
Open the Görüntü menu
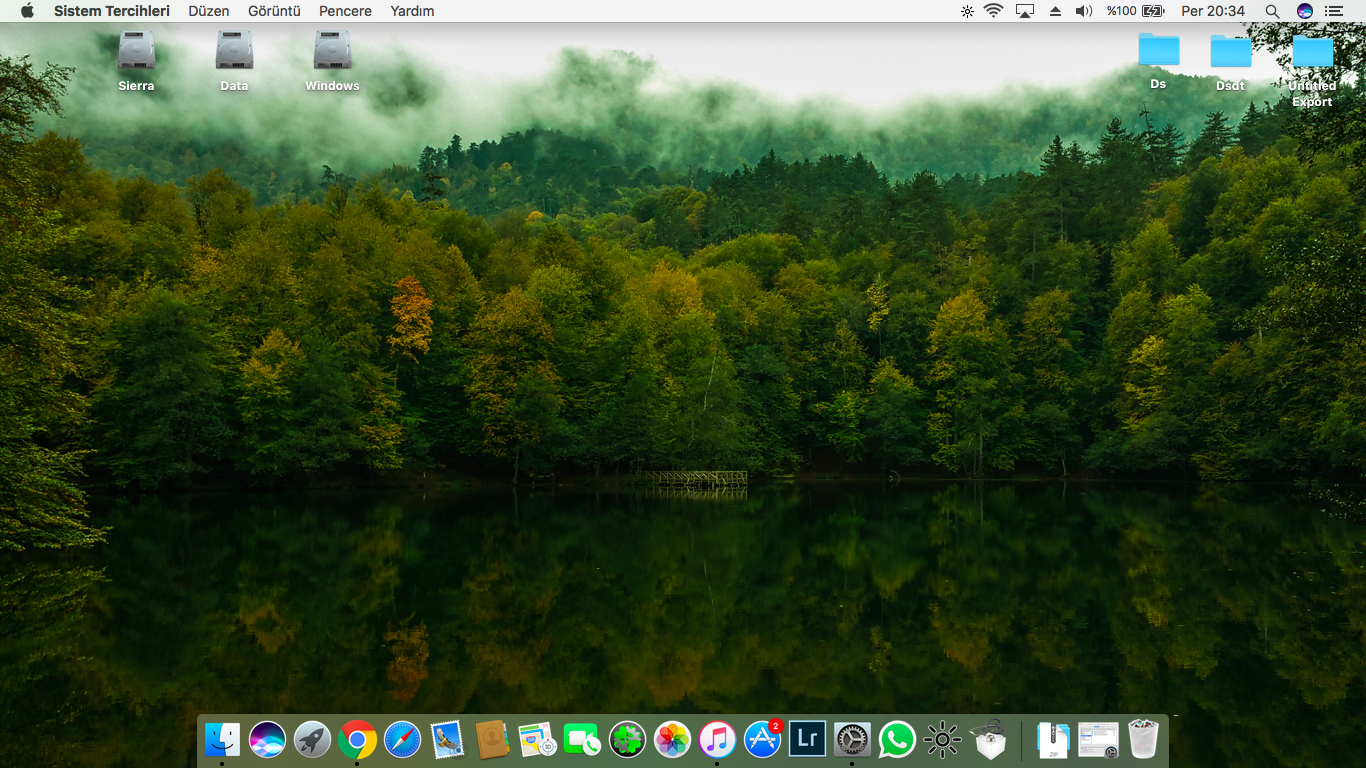click(x=274, y=11)
